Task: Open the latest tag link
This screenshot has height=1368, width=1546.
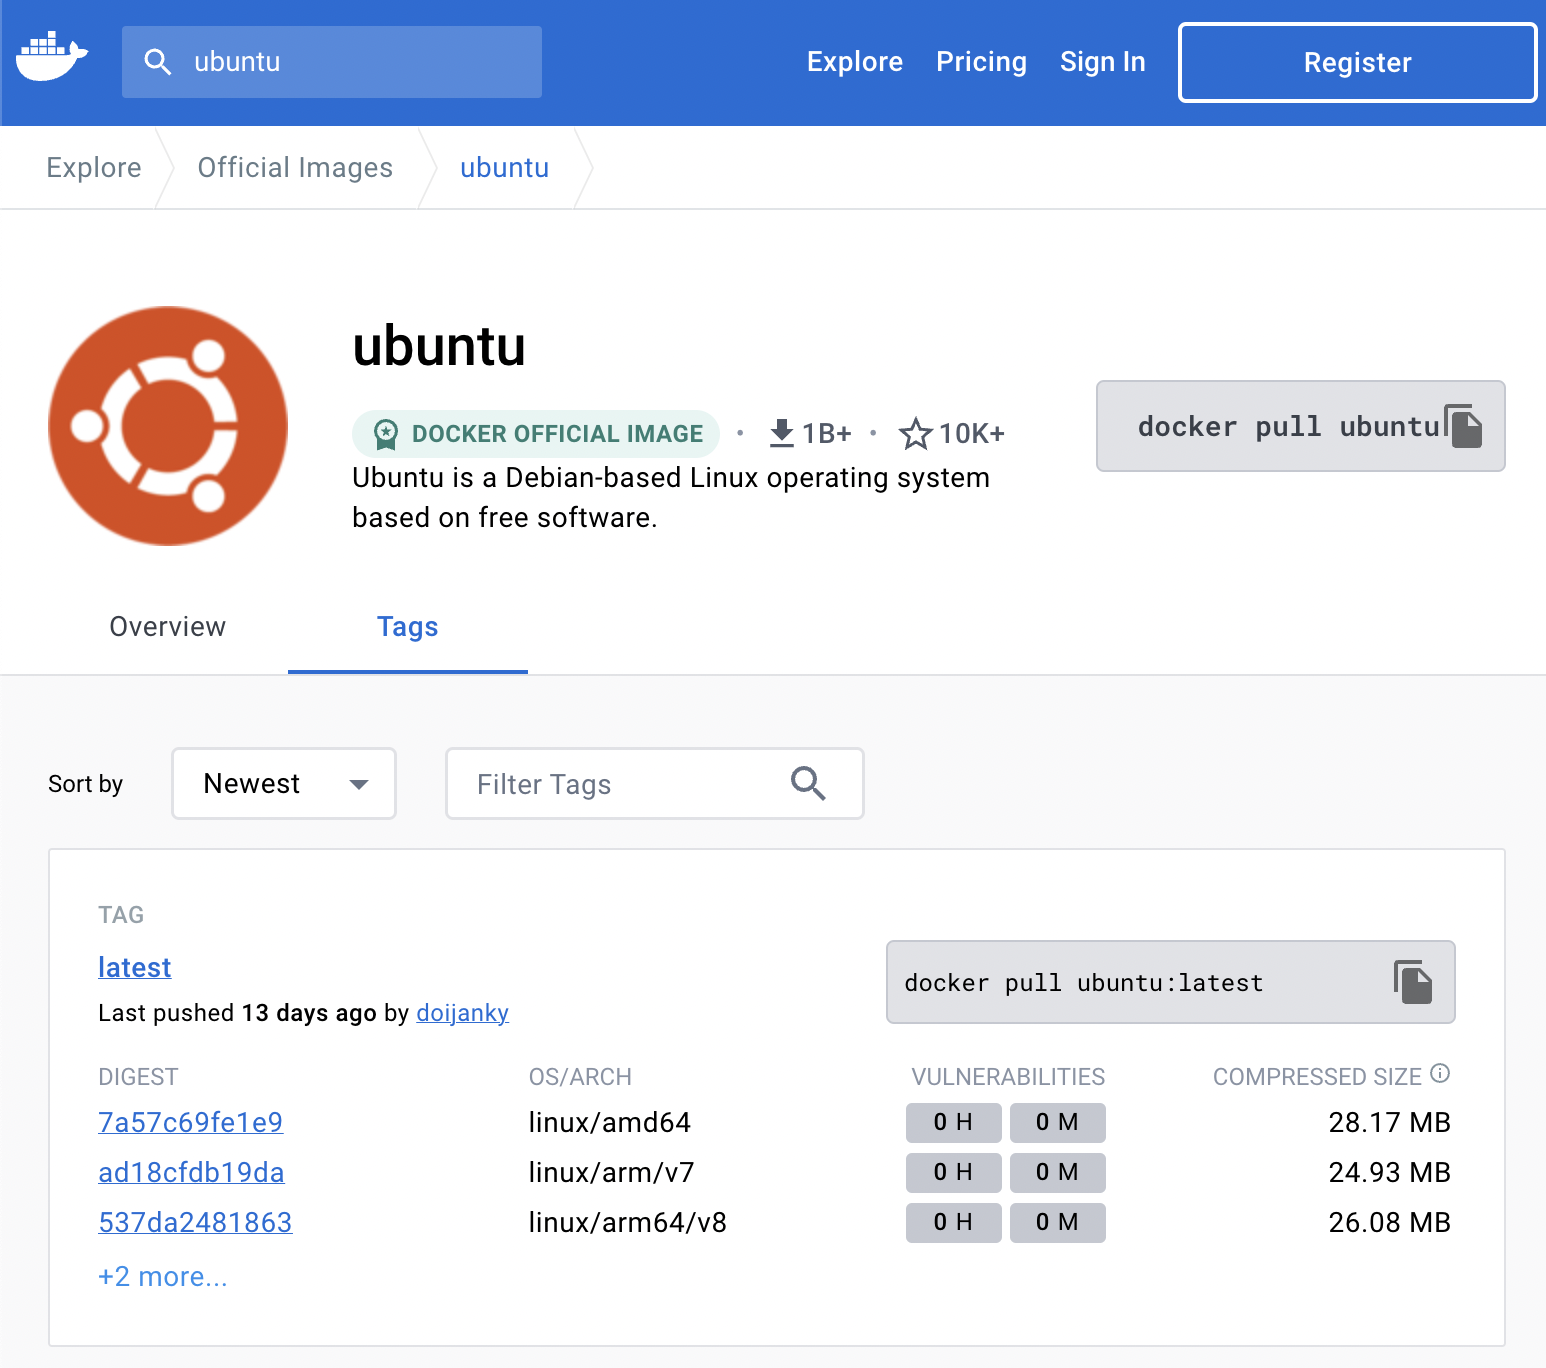Action: pyautogui.click(x=135, y=967)
